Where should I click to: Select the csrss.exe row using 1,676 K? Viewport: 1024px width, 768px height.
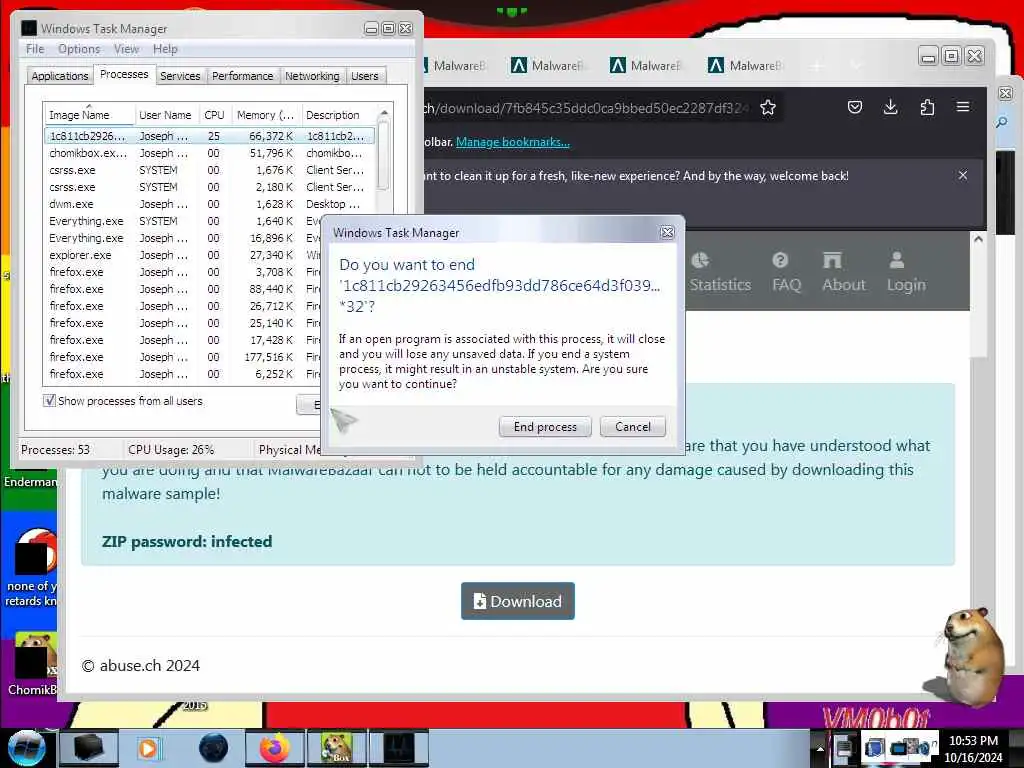tap(209, 170)
